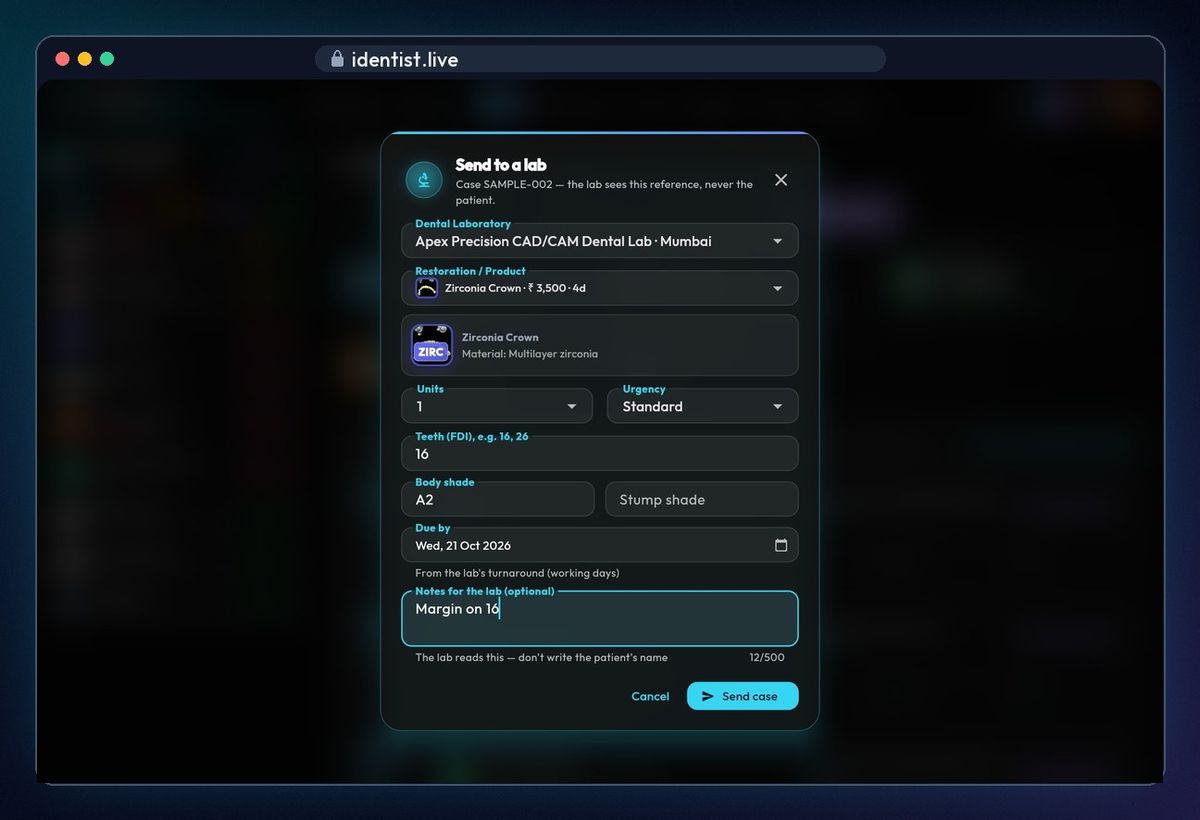This screenshot has height=820, width=1200.
Task: Expand the Restoration / Product dropdown
Action: point(600,288)
